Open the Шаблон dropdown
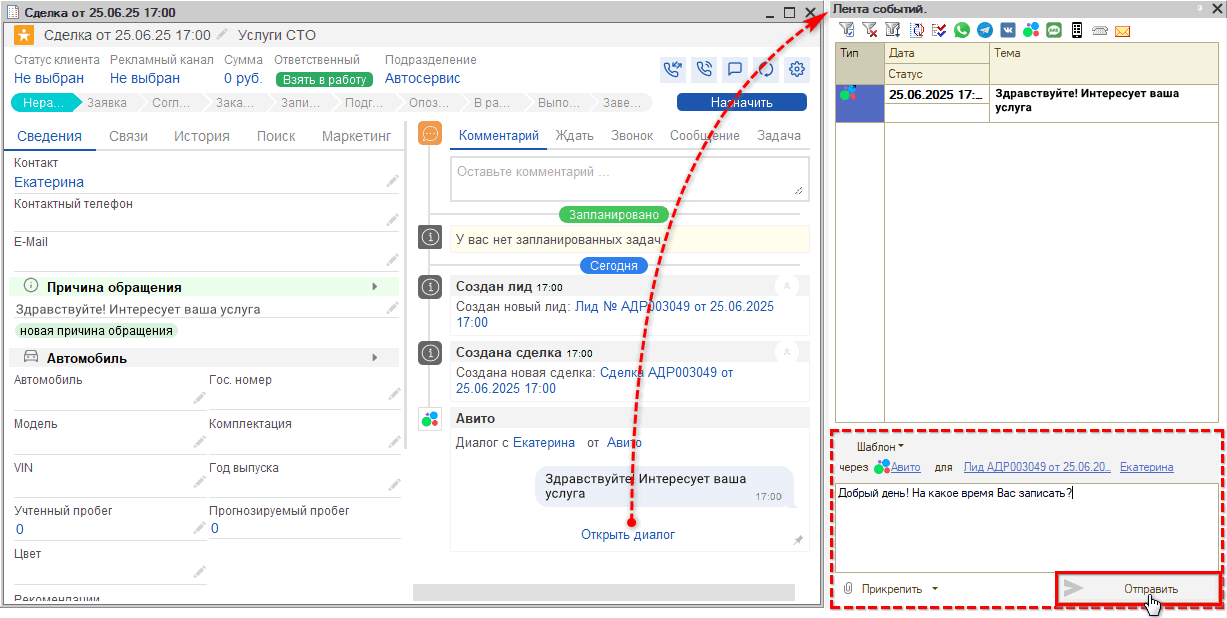The width and height of the screenshot is (1227, 618). click(x=880, y=447)
